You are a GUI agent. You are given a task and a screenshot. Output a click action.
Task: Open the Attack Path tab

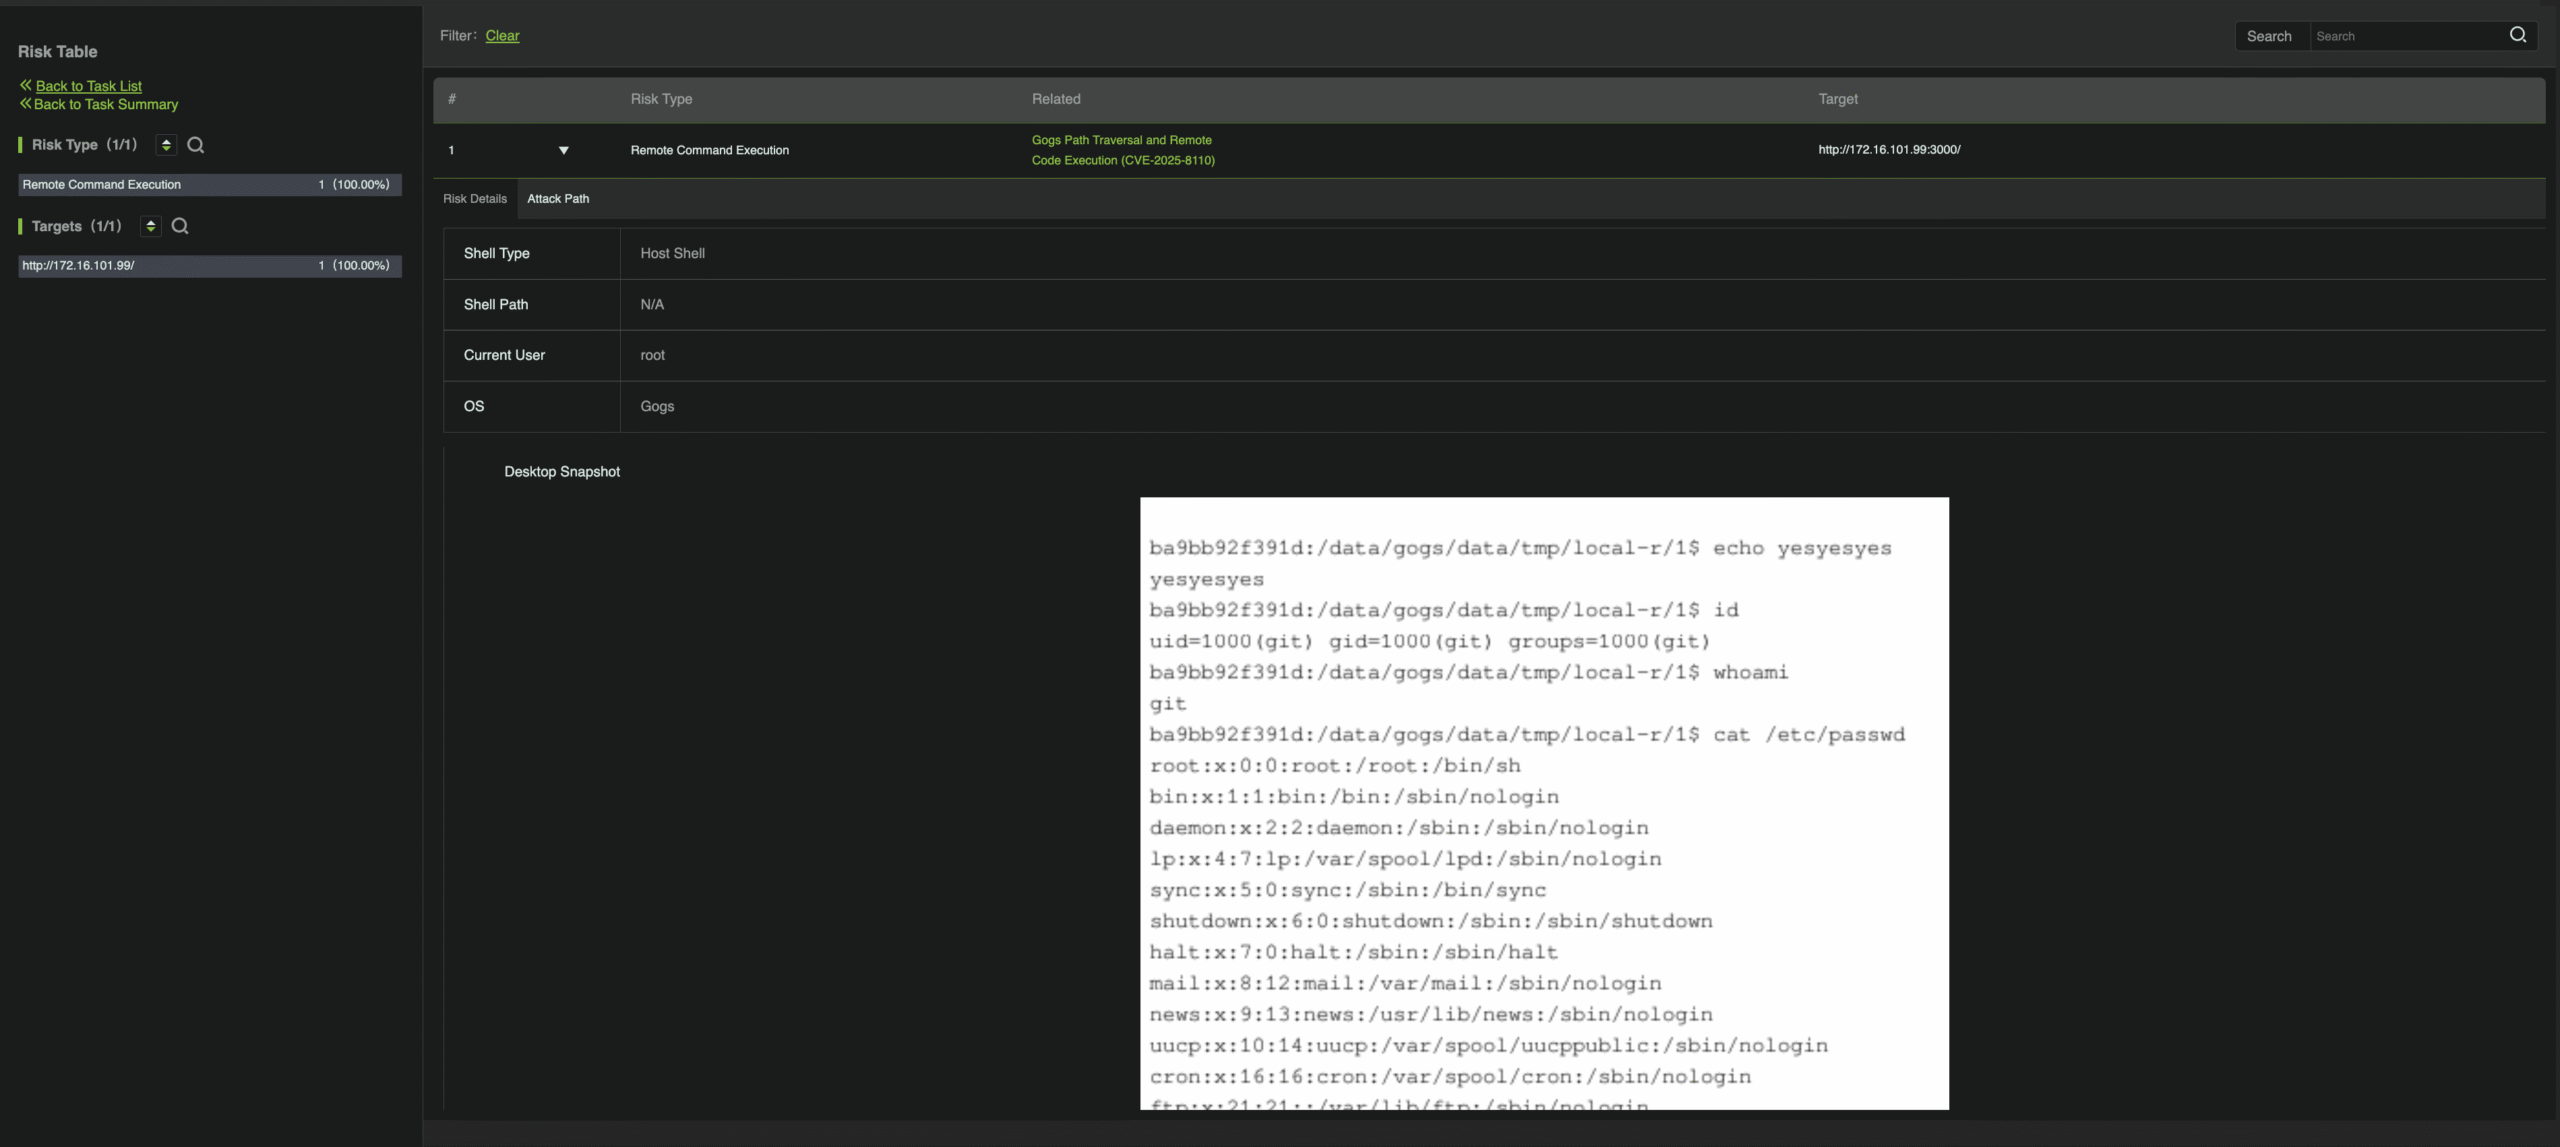click(558, 199)
